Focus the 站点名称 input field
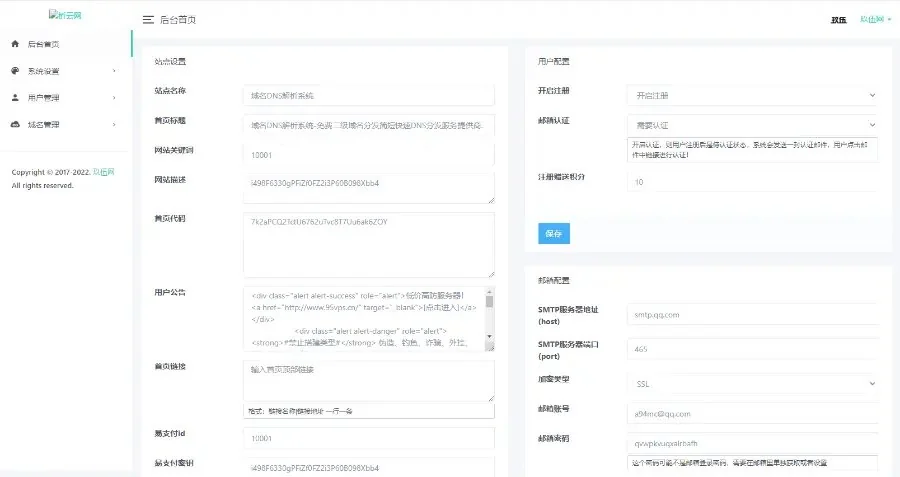The width and height of the screenshot is (900, 477). (368, 95)
